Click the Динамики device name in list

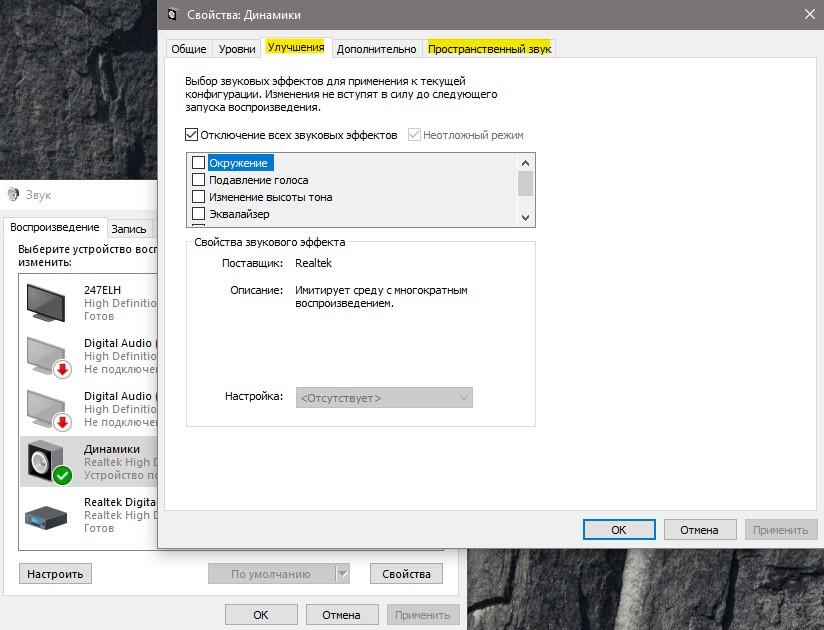tap(112, 449)
